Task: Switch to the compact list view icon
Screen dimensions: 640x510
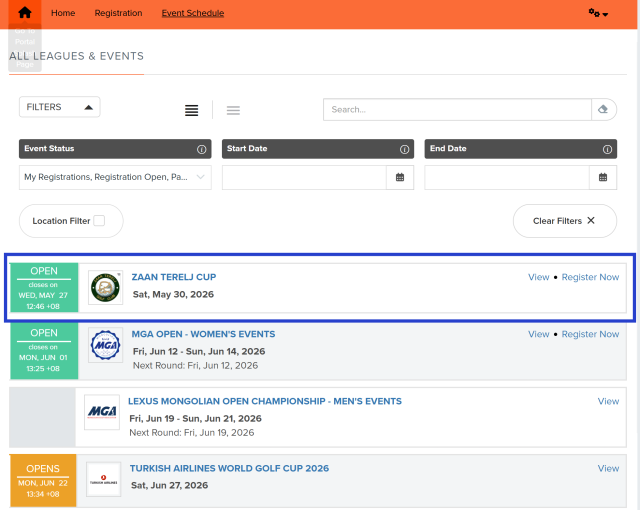Action: [233, 110]
